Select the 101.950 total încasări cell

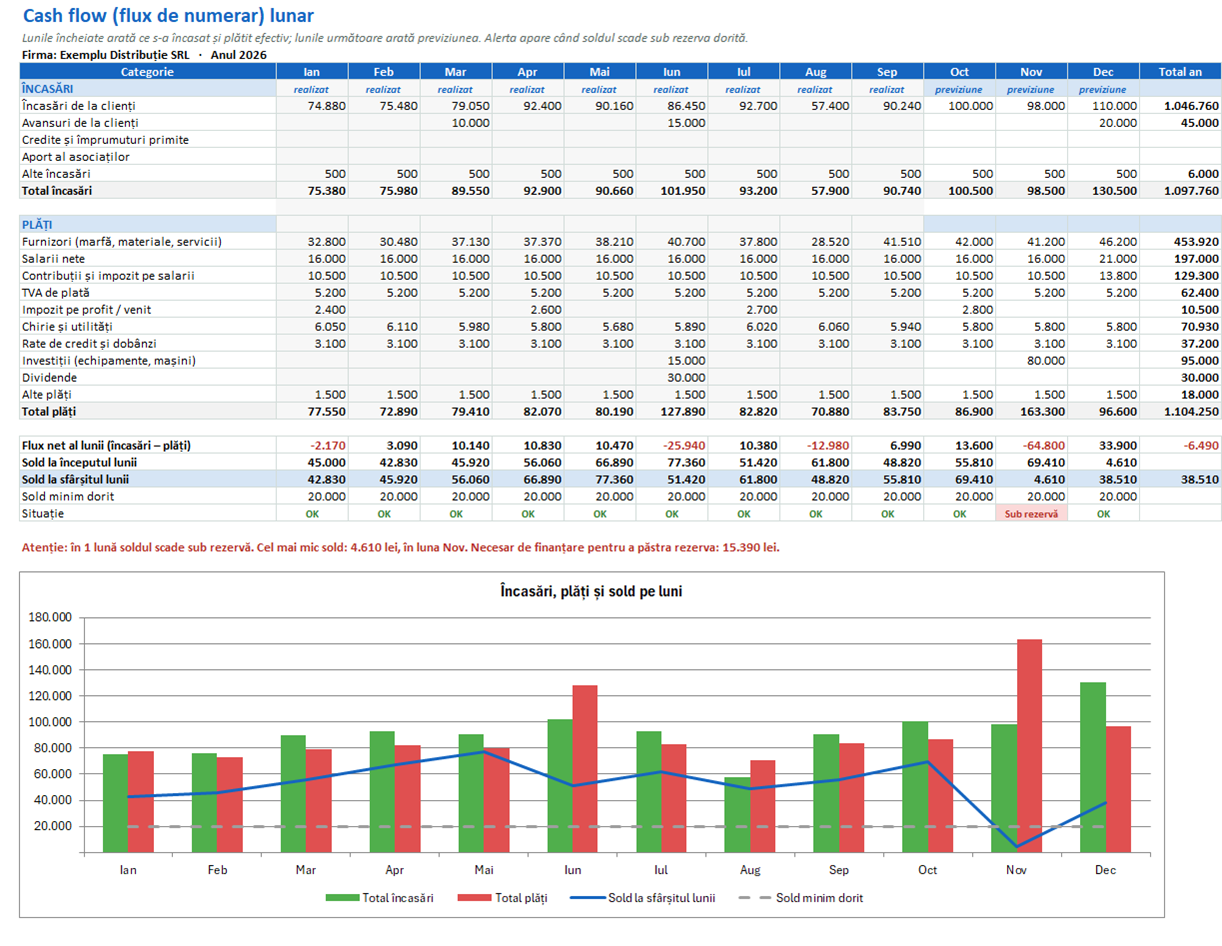672,190
